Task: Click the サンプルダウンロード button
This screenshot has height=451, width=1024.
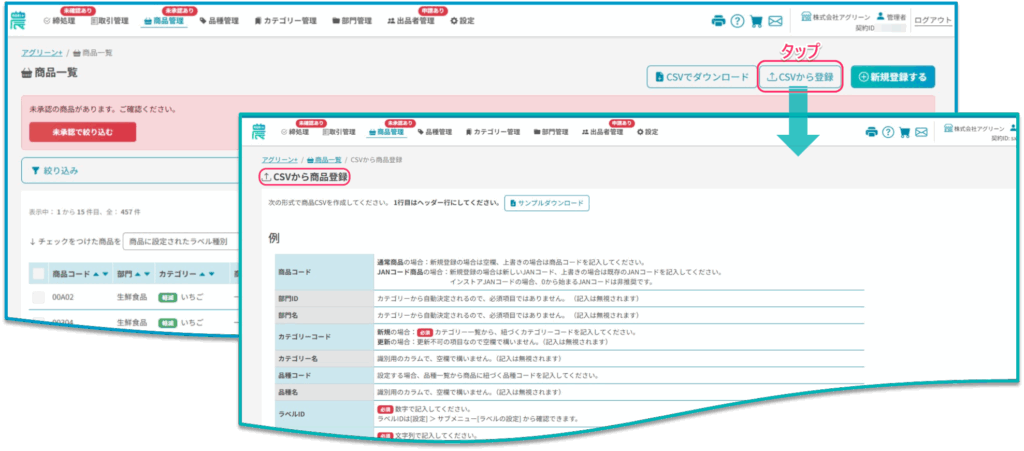Action: [x=546, y=203]
